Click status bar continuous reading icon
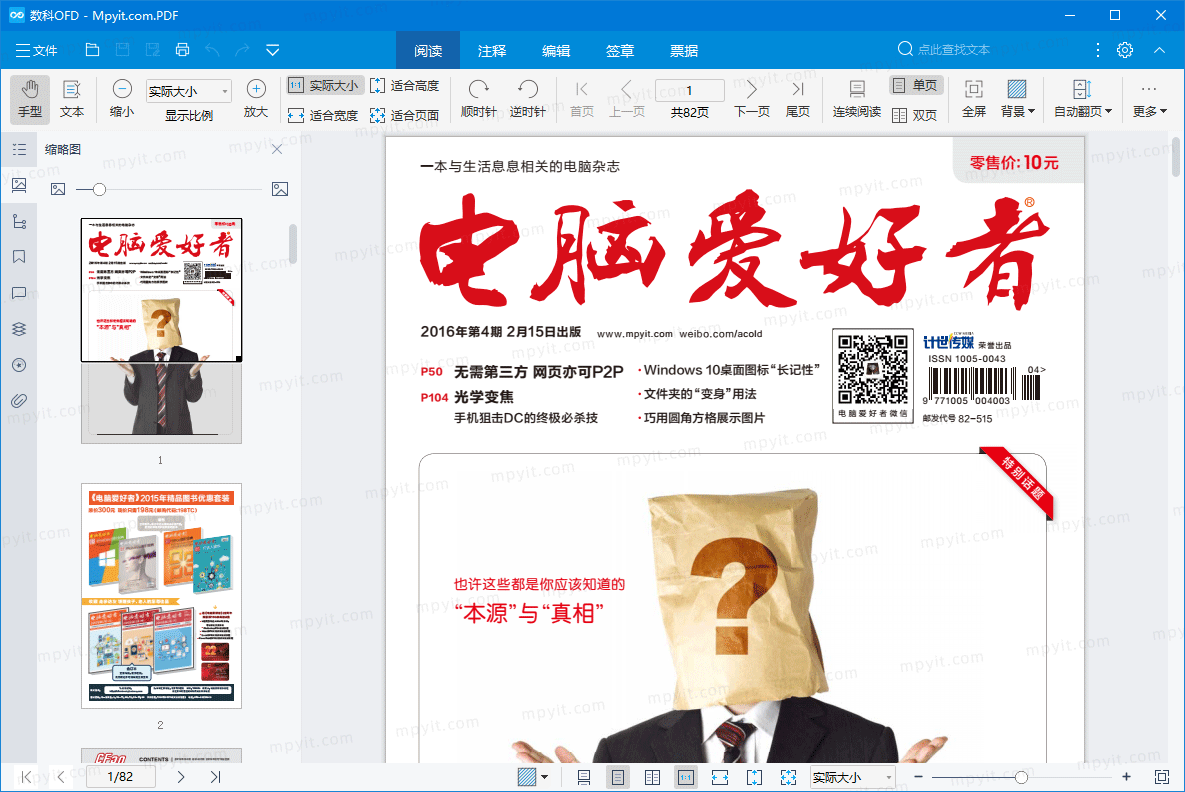The image size is (1185, 792). click(x=583, y=777)
